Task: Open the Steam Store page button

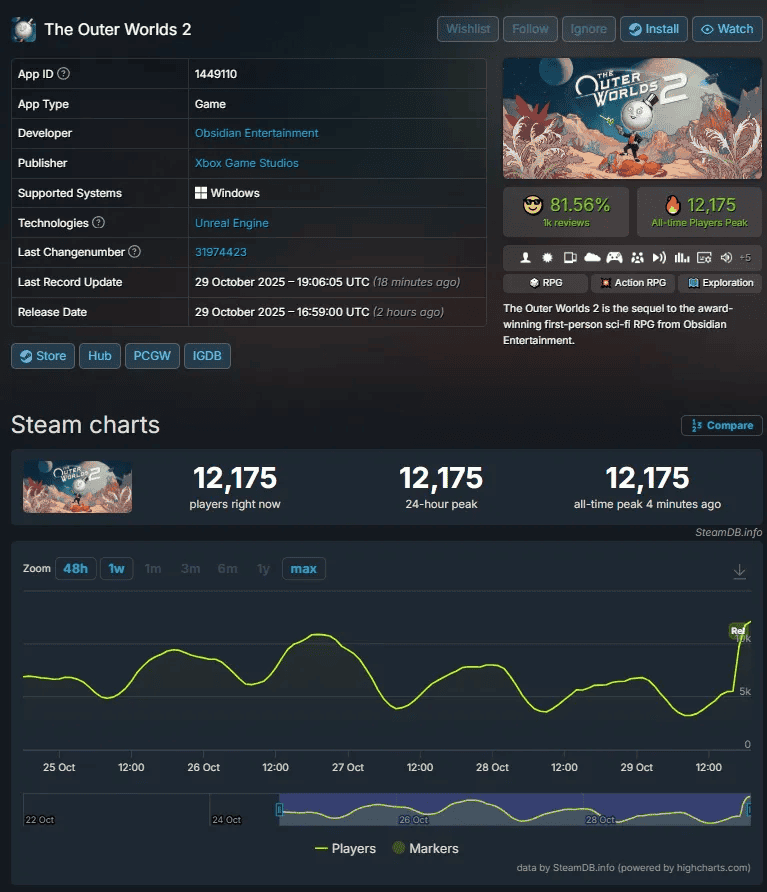Action: click(42, 356)
